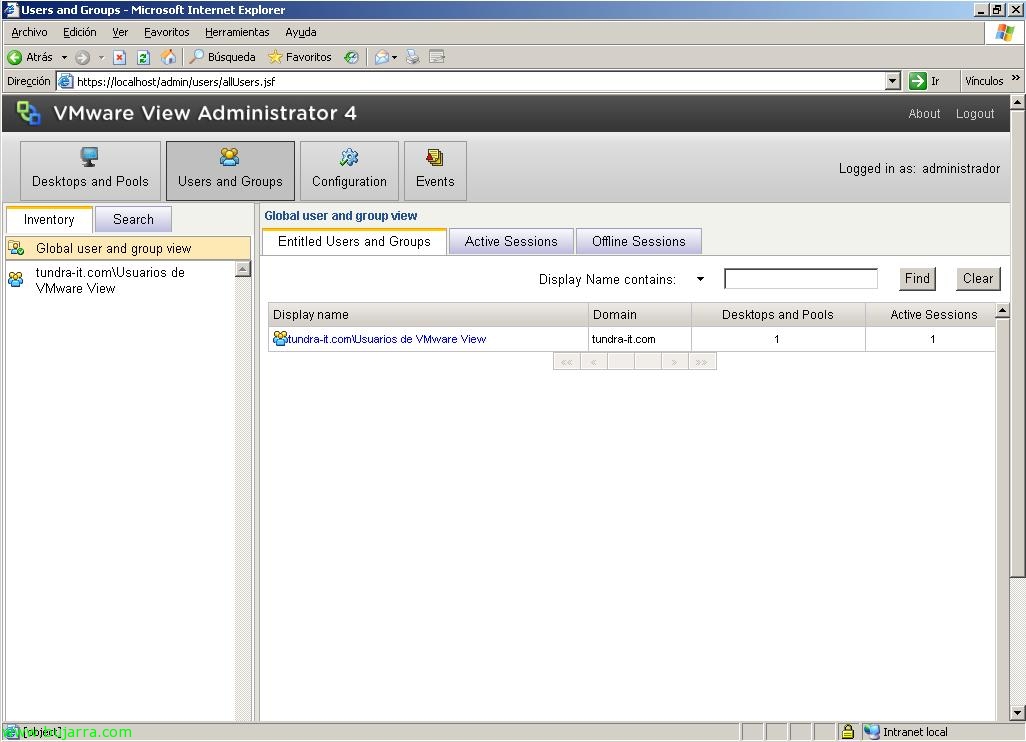Image resolution: width=1026 pixels, height=742 pixels.
Task: Click the Users and Groups people icon
Action: (230, 157)
